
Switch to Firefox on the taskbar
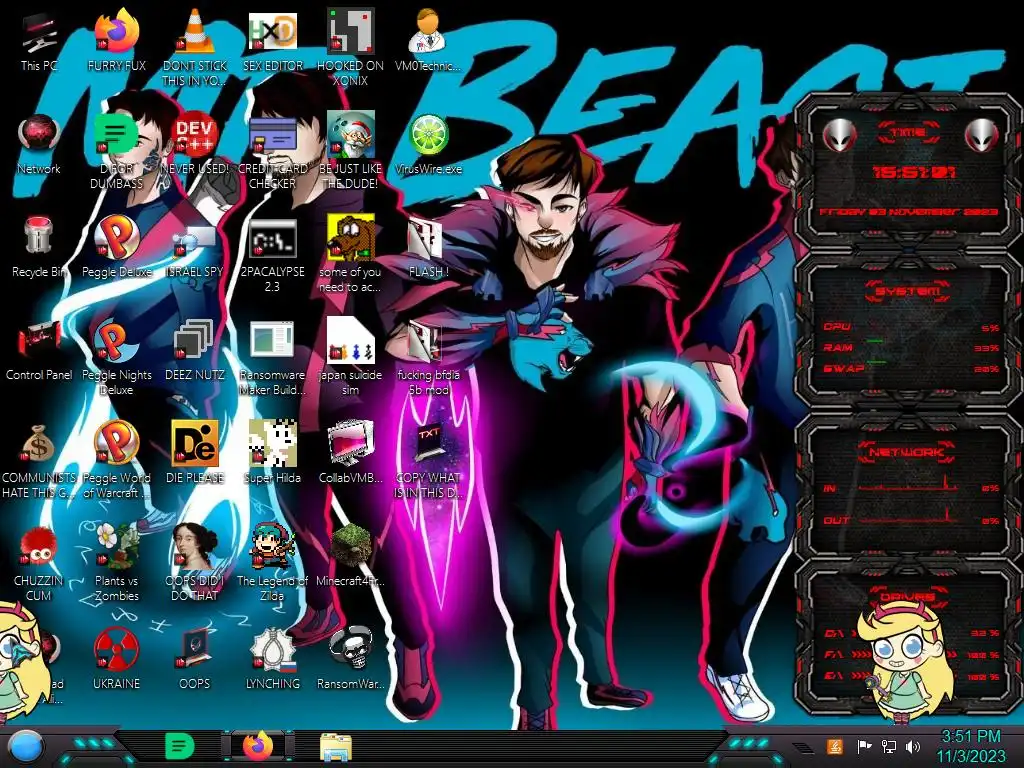(x=259, y=746)
